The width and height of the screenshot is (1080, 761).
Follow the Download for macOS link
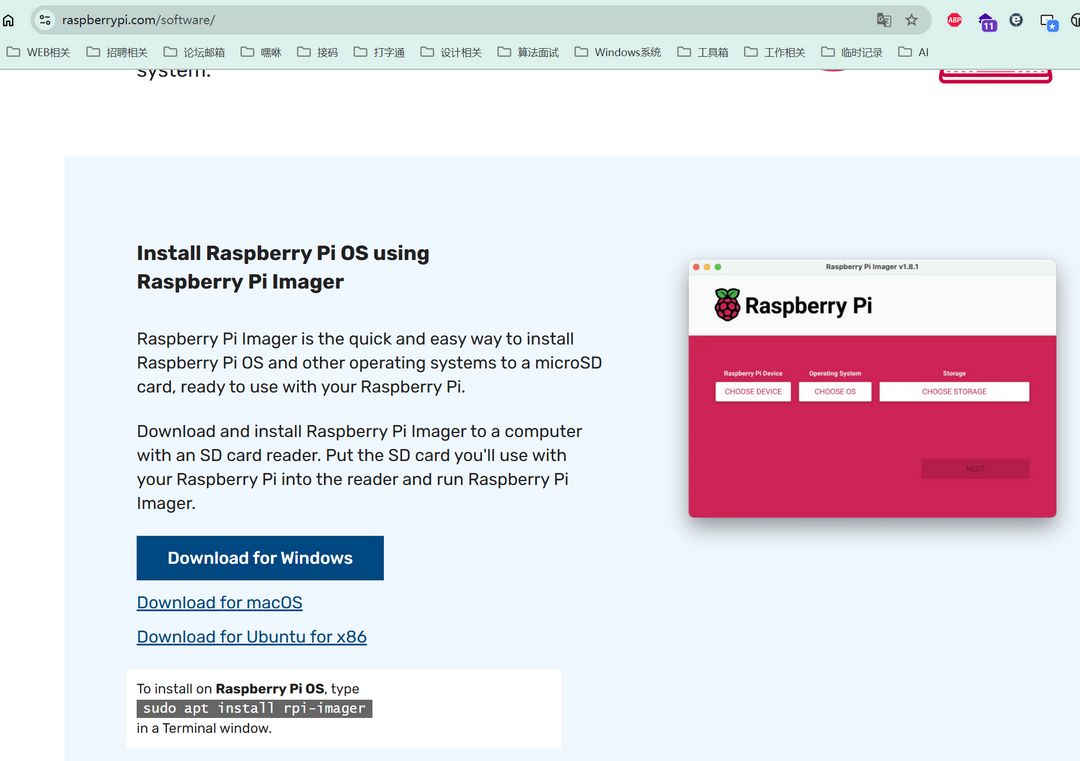(x=219, y=603)
